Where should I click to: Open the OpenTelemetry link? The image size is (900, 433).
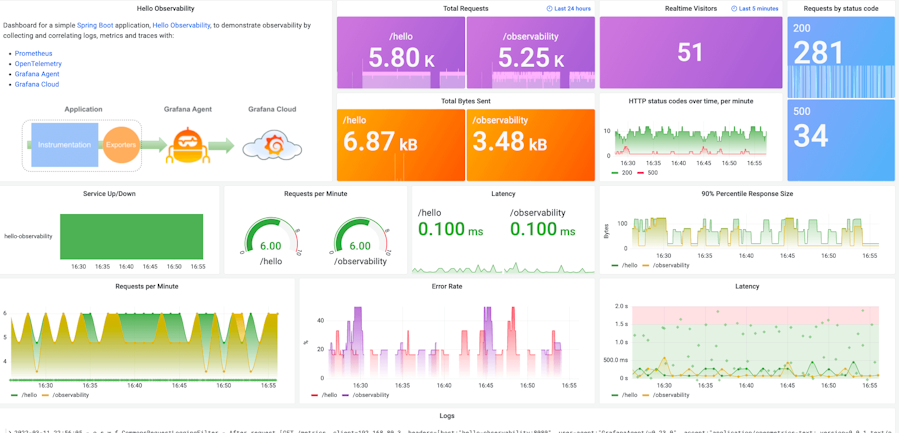point(38,64)
